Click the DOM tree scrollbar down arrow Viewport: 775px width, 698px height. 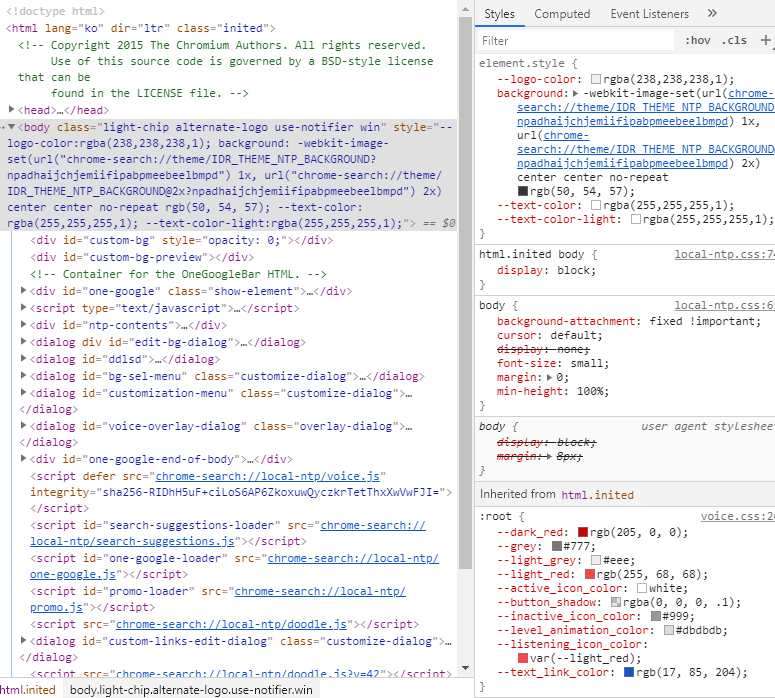465,668
